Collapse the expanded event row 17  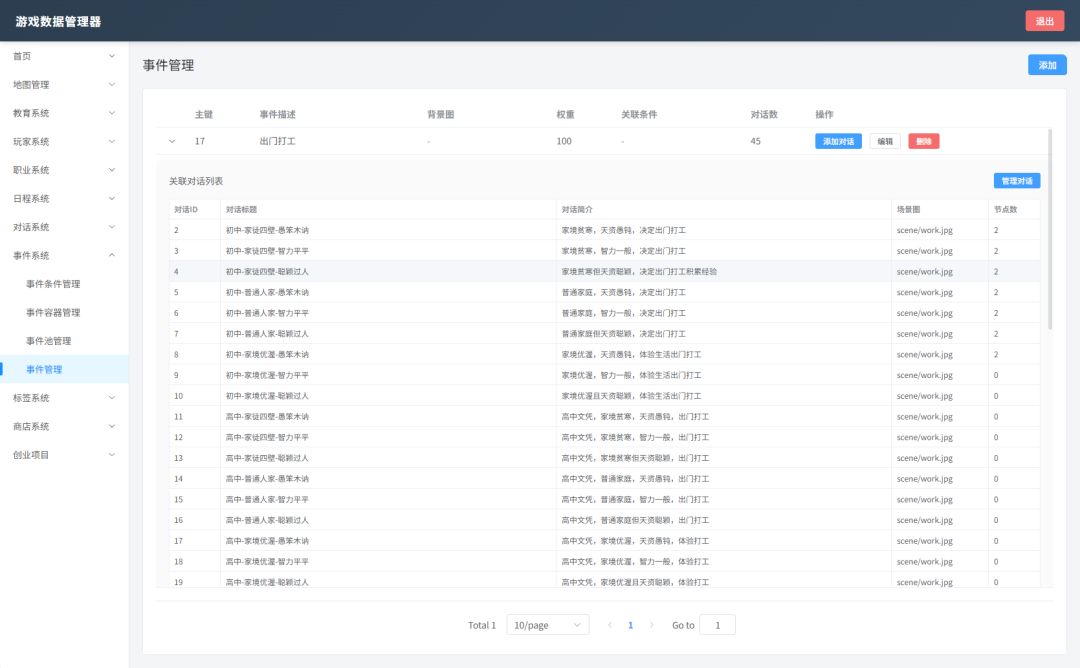click(x=172, y=141)
